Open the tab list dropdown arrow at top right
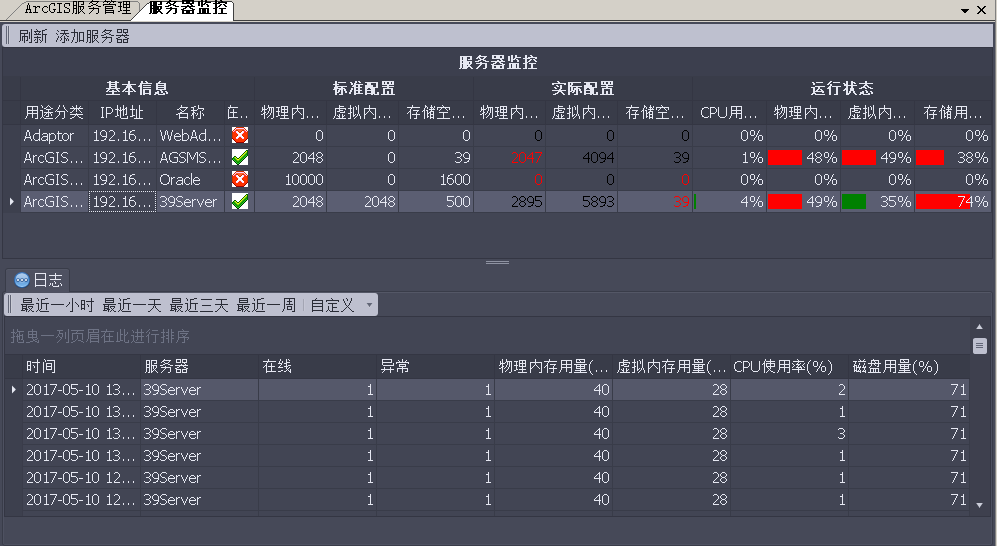Screen dimensions: 997x546 click(x=965, y=10)
